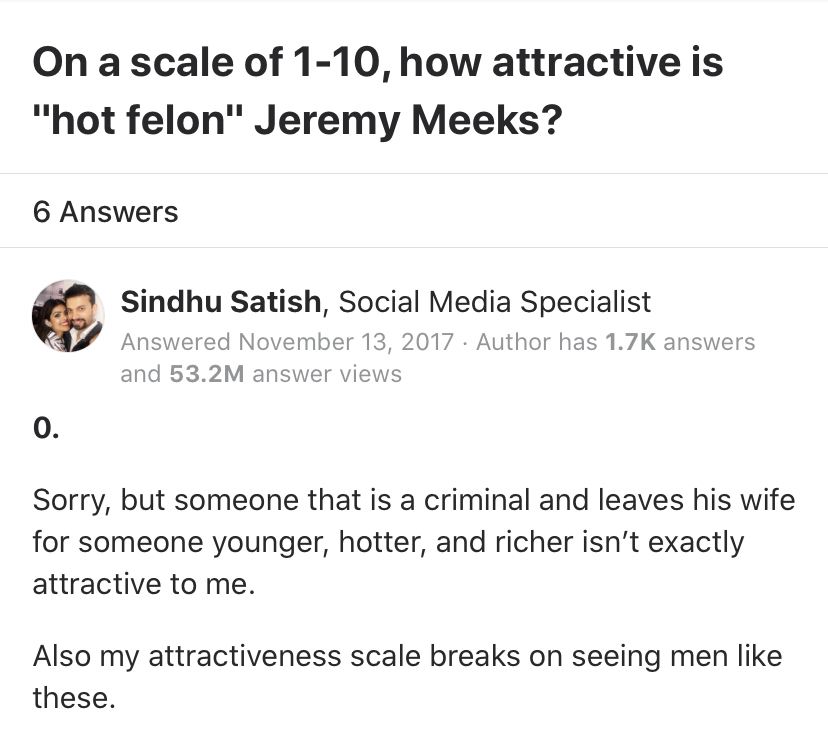Screen dimensions: 828x745
Task: Open Sindhu Satish's profile picture
Action: coord(68,316)
